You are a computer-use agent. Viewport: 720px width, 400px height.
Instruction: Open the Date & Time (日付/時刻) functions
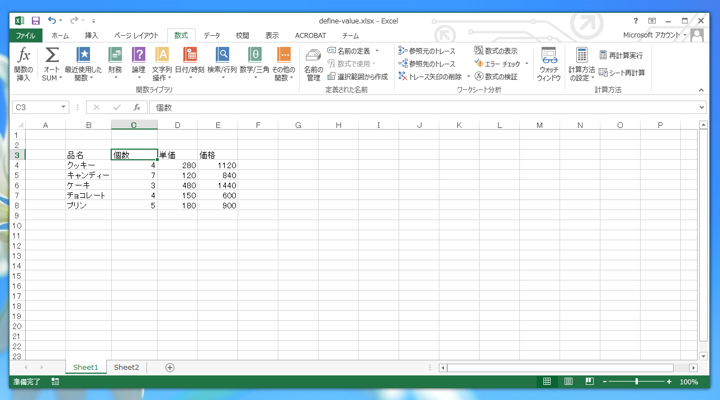point(190,64)
